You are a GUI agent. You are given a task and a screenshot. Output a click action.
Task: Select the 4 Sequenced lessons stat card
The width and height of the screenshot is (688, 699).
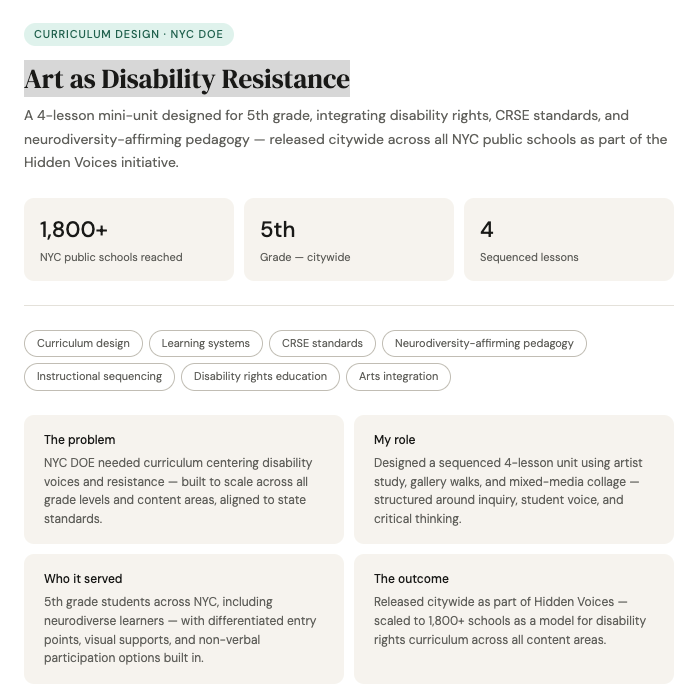[569, 240]
